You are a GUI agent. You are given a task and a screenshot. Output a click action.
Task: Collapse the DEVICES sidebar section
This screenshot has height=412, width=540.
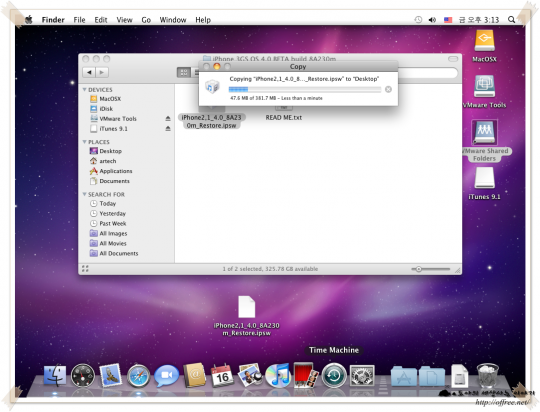(x=84, y=90)
